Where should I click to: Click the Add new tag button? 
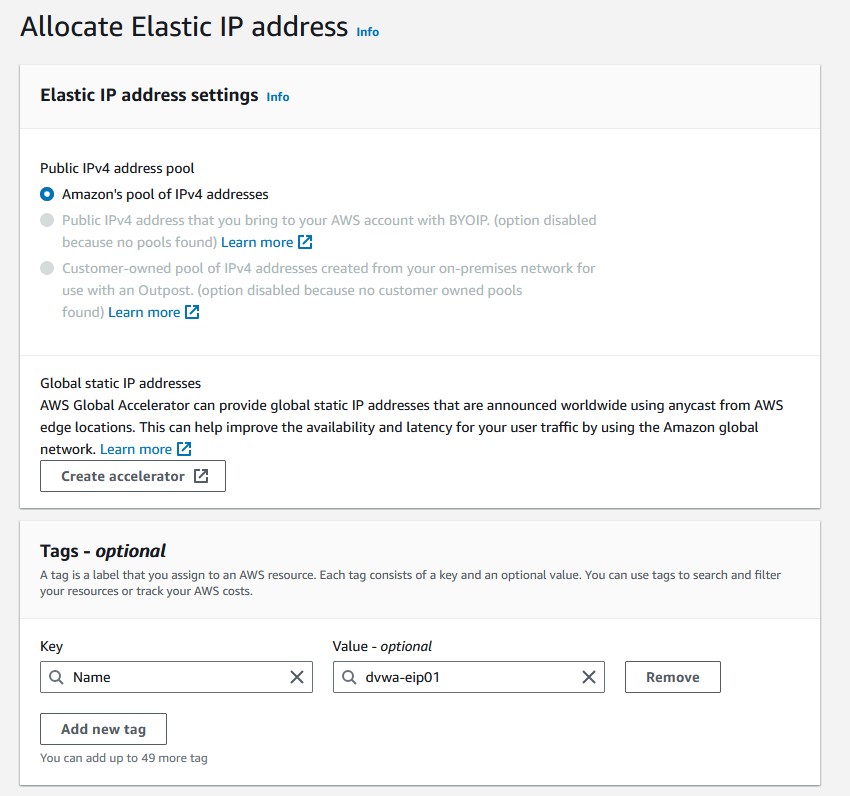coord(103,729)
